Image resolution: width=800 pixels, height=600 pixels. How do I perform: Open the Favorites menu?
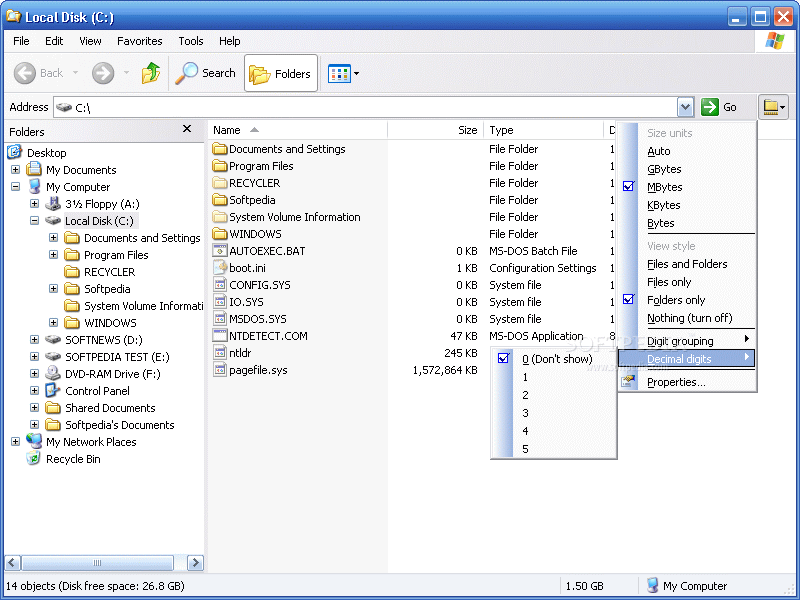click(140, 41)
